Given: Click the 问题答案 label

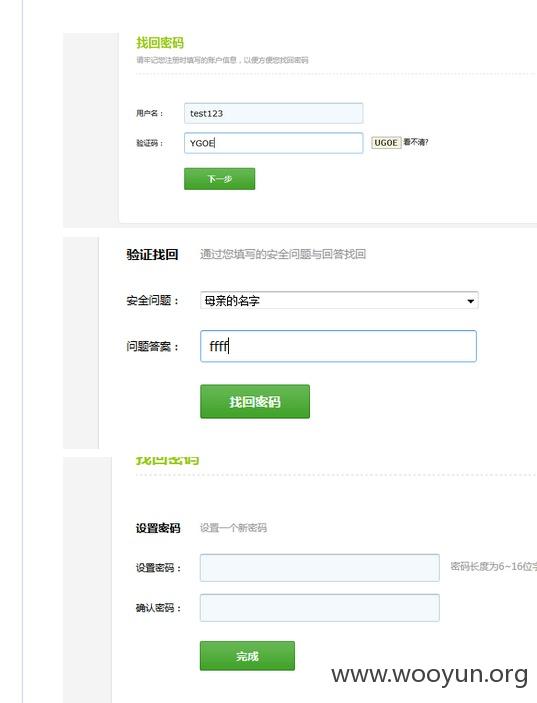Looking at the screenshot, I should (x=152, y=346).
